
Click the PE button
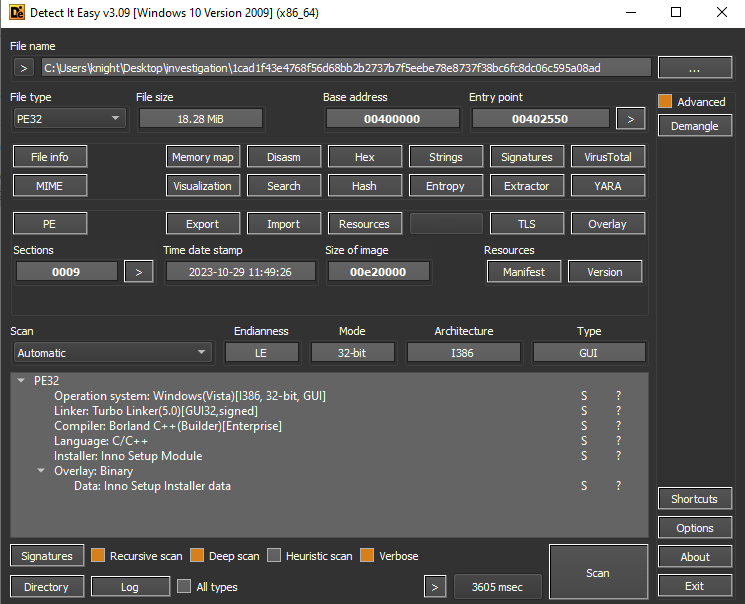tap(50, 223)
